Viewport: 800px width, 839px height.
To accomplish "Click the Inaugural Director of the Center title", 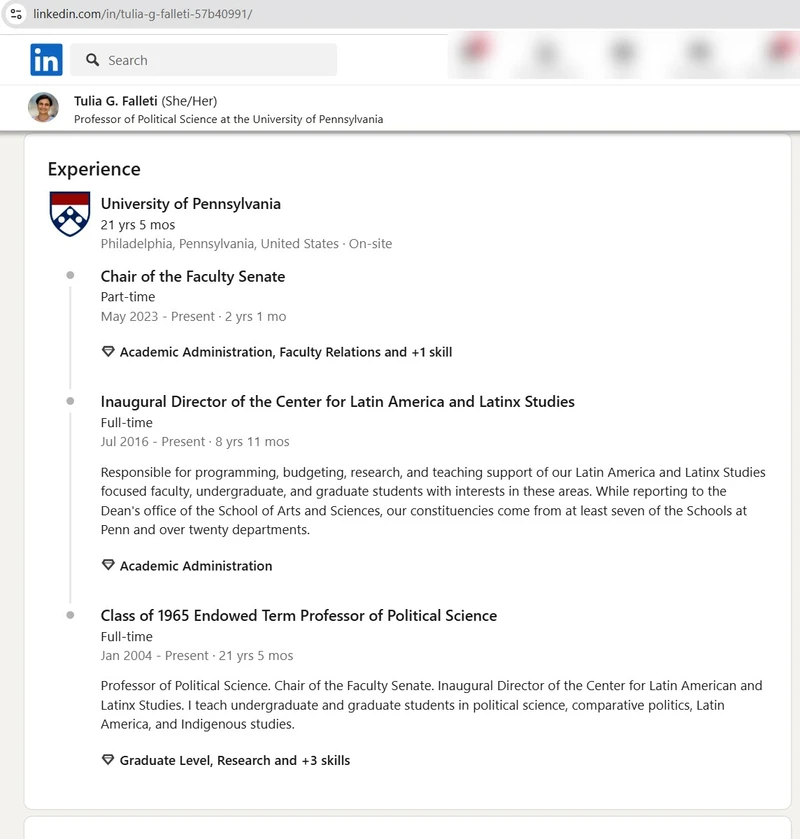I will [338, 402].
